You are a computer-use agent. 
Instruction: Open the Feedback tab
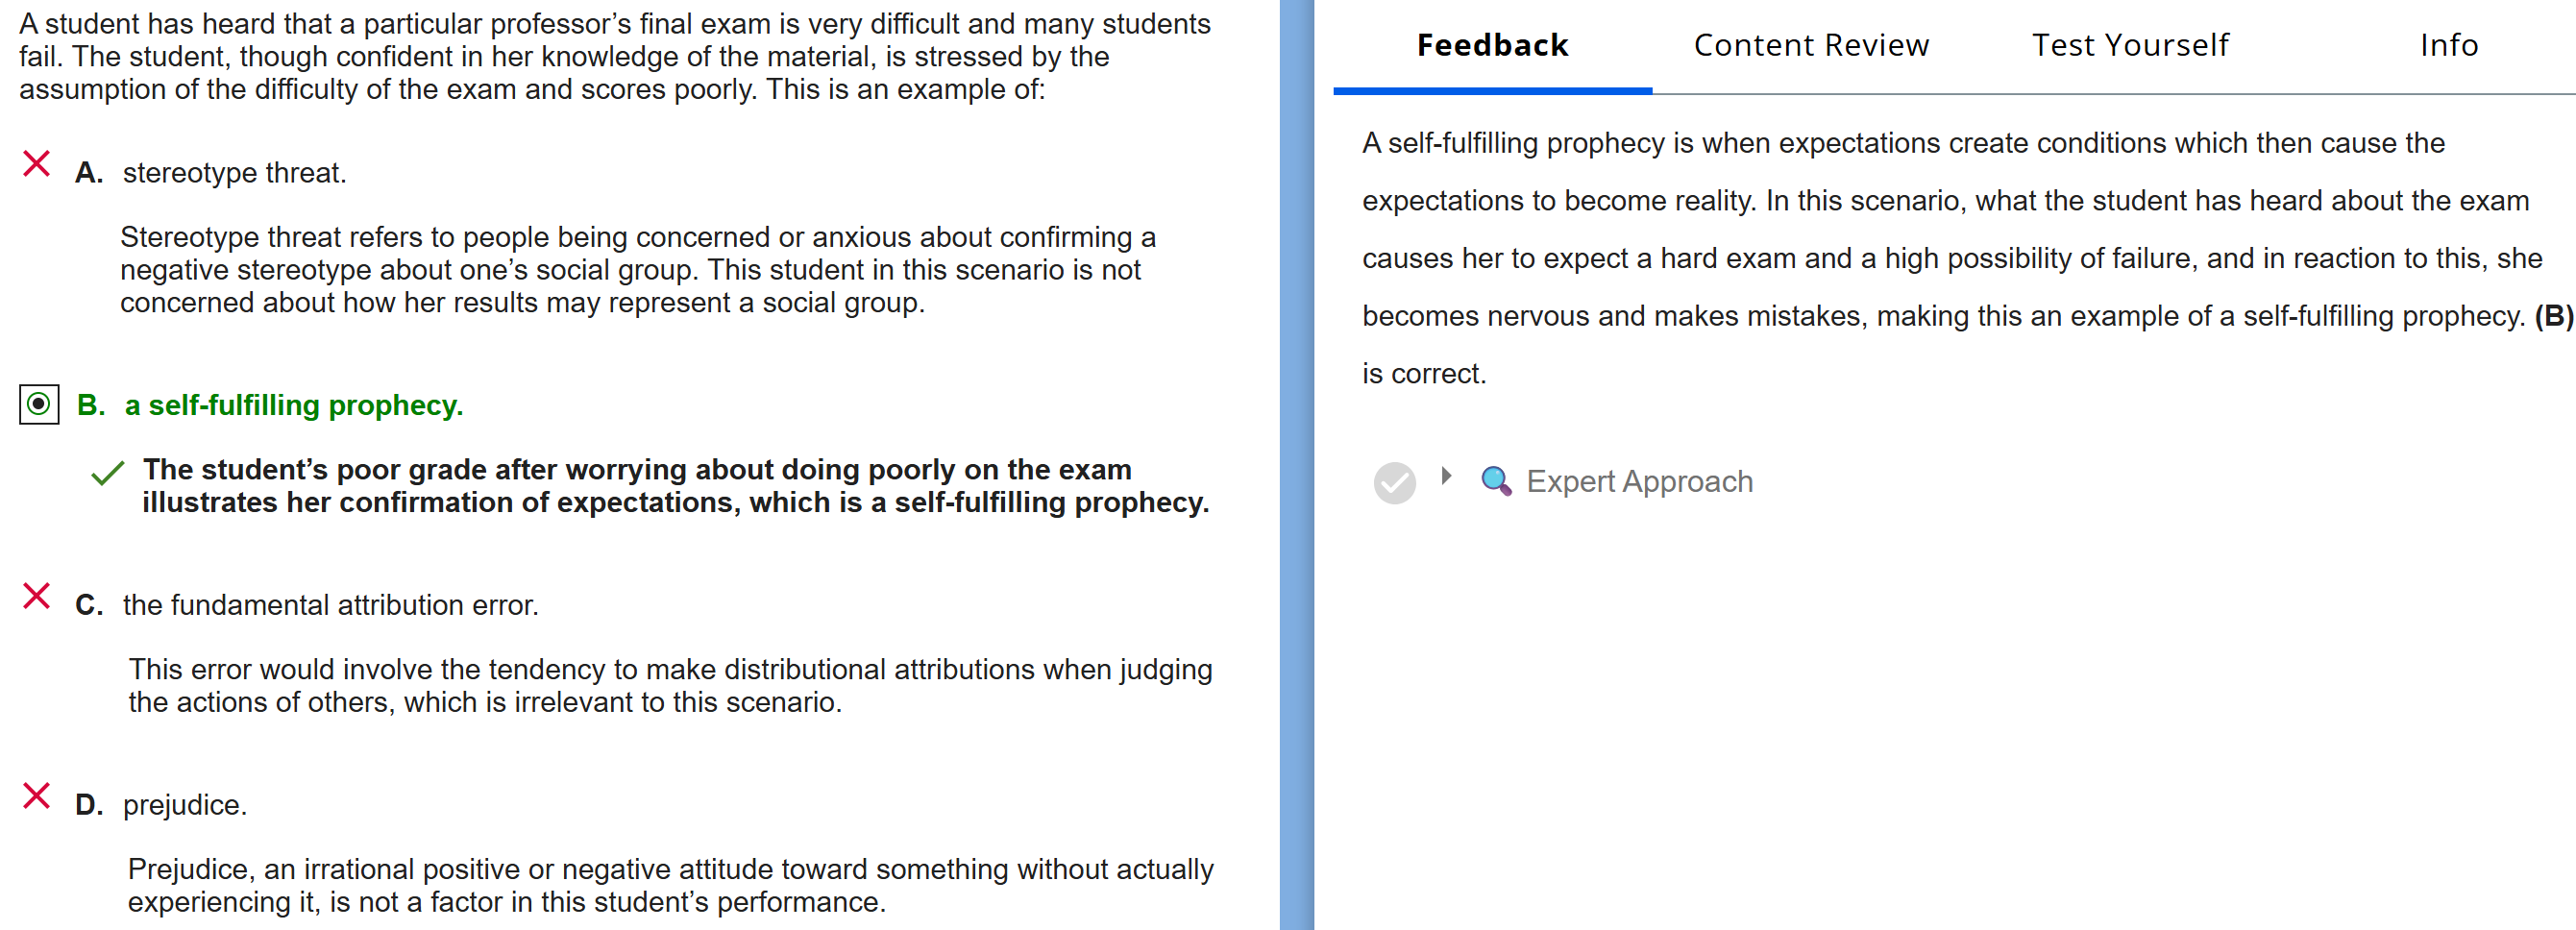pos(1492,45)
